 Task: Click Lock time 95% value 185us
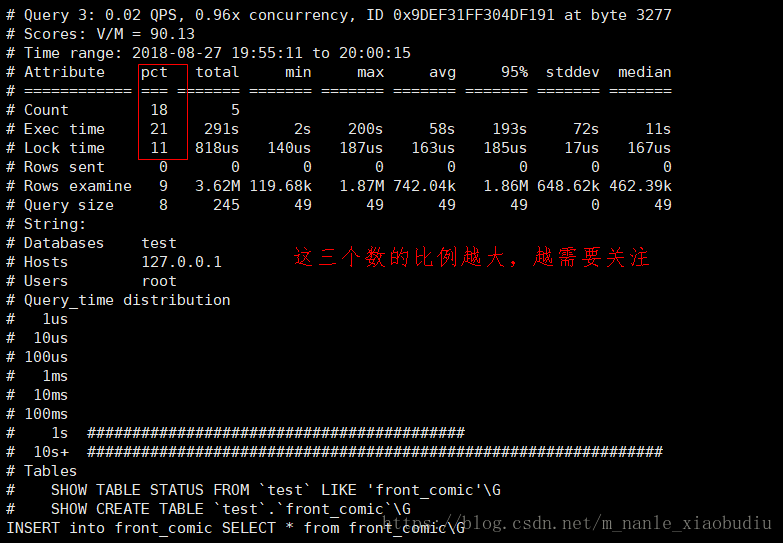pos(505,148)
